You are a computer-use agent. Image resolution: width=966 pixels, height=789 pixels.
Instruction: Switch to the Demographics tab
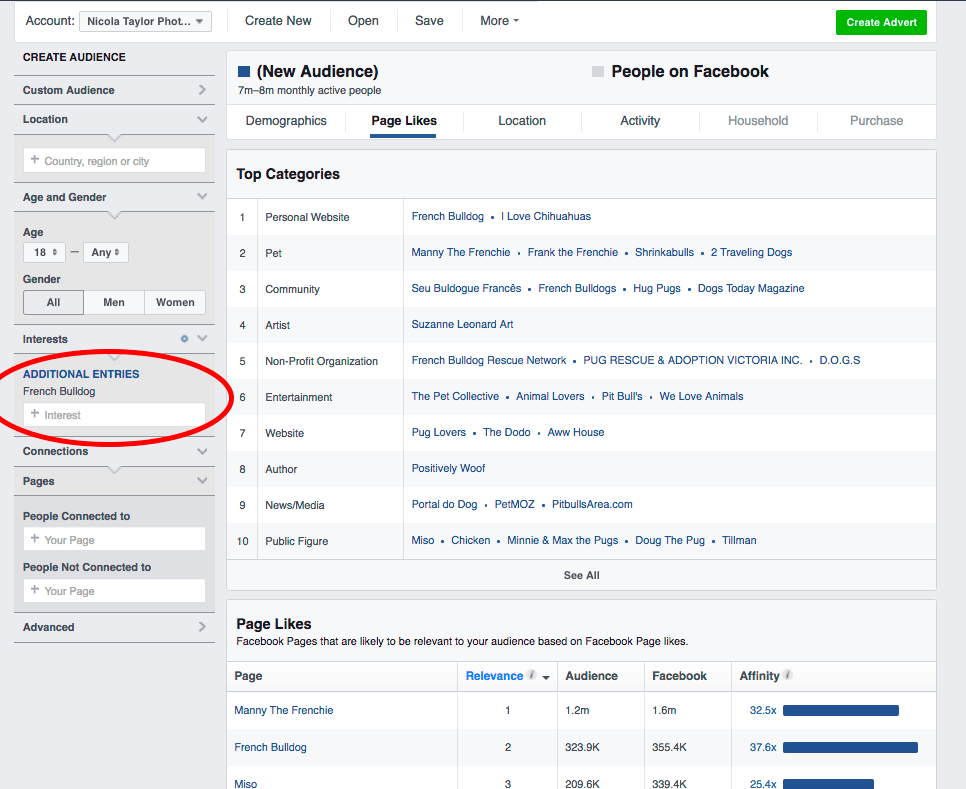click(x=286, y=121)
